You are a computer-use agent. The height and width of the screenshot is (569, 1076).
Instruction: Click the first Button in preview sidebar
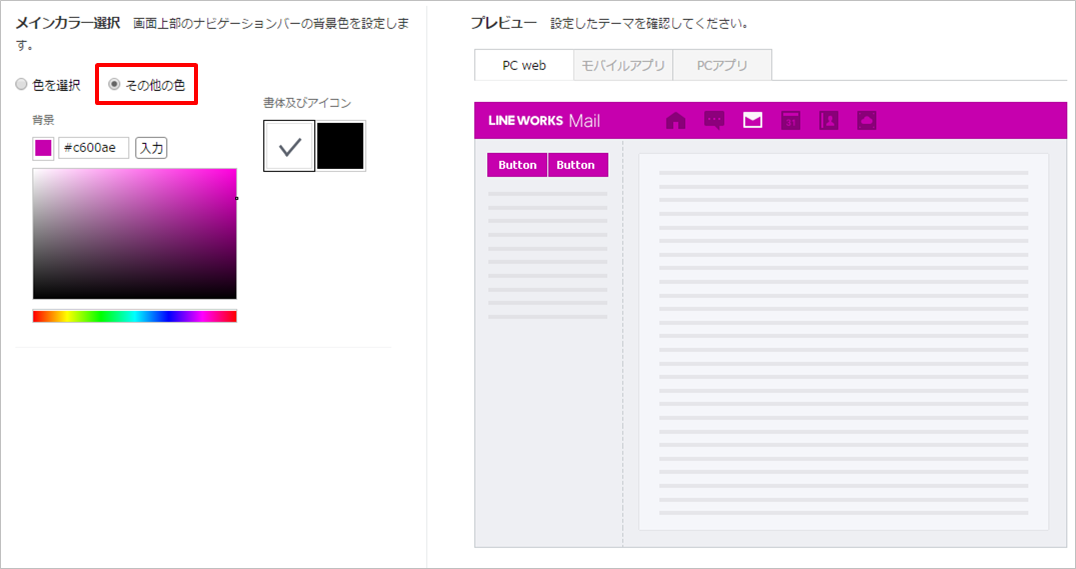pos(517,165)
